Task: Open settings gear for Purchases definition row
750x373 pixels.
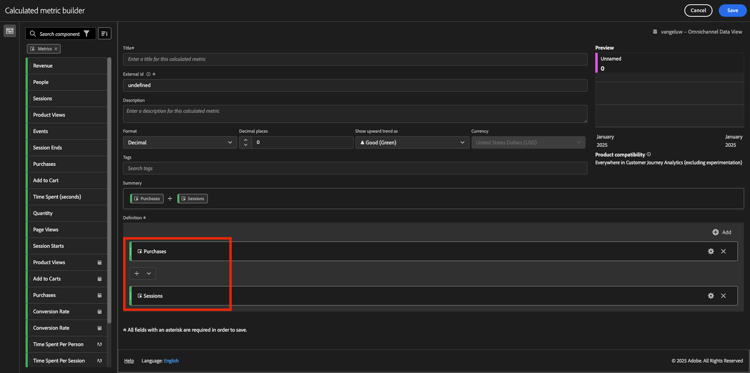Action: 711,251
